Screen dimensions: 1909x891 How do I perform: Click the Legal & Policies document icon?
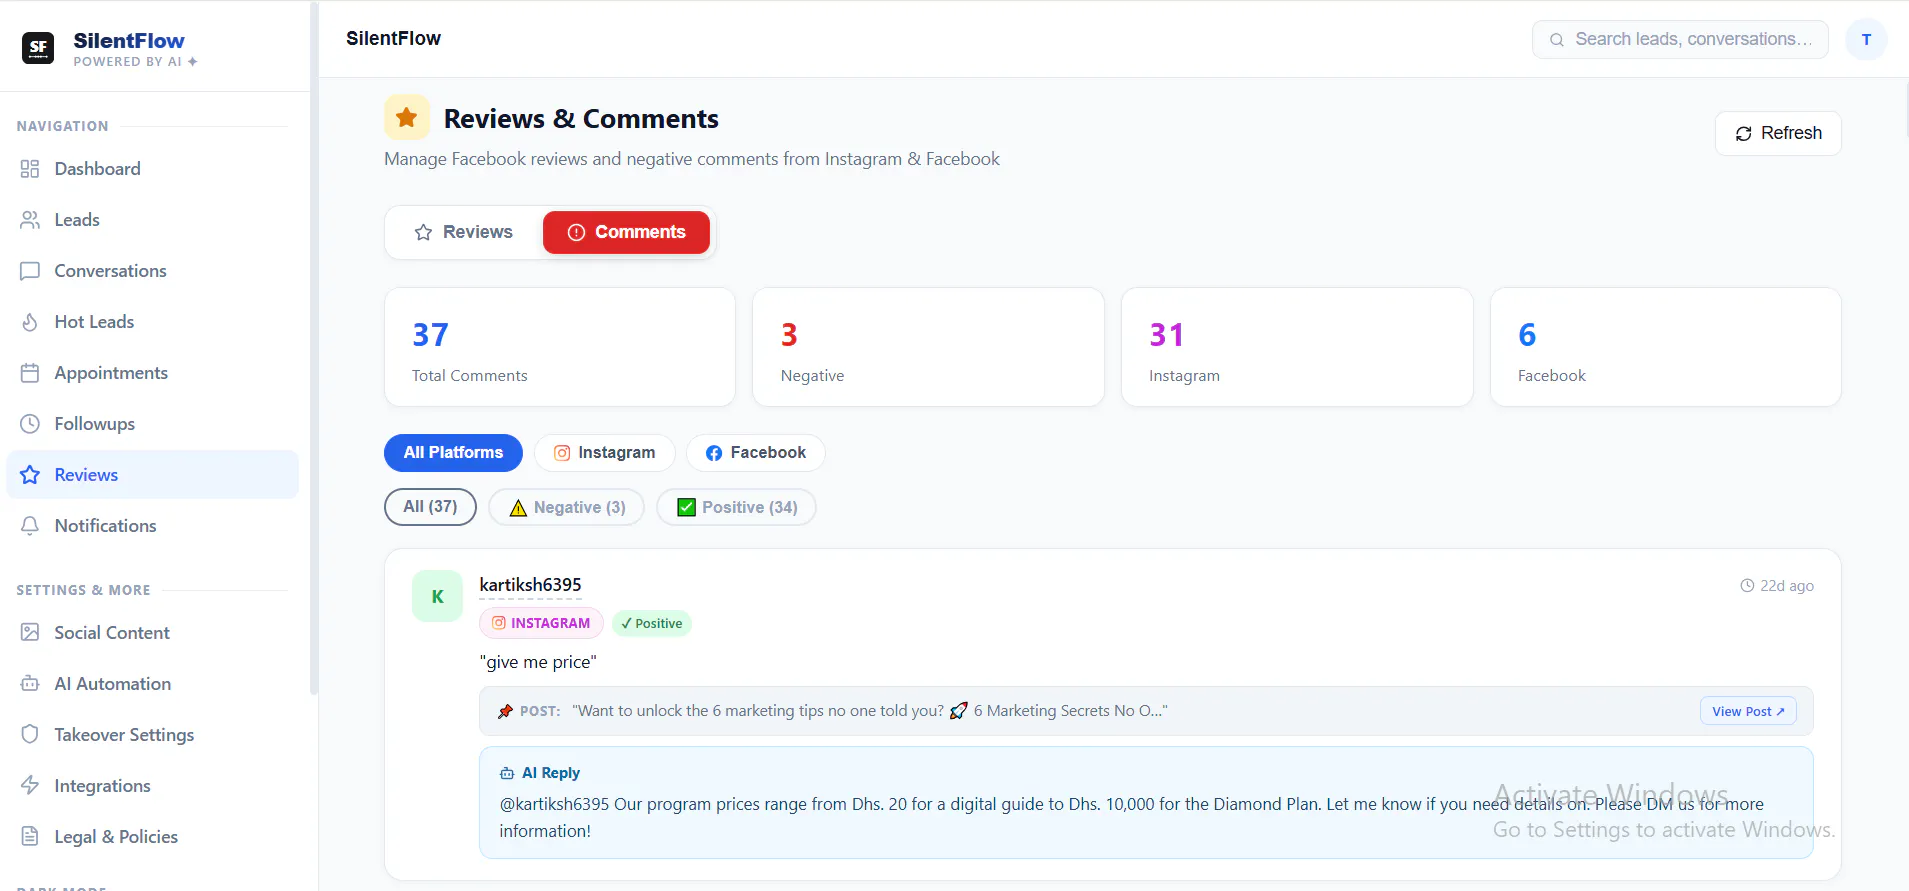(x=30, y=837)
